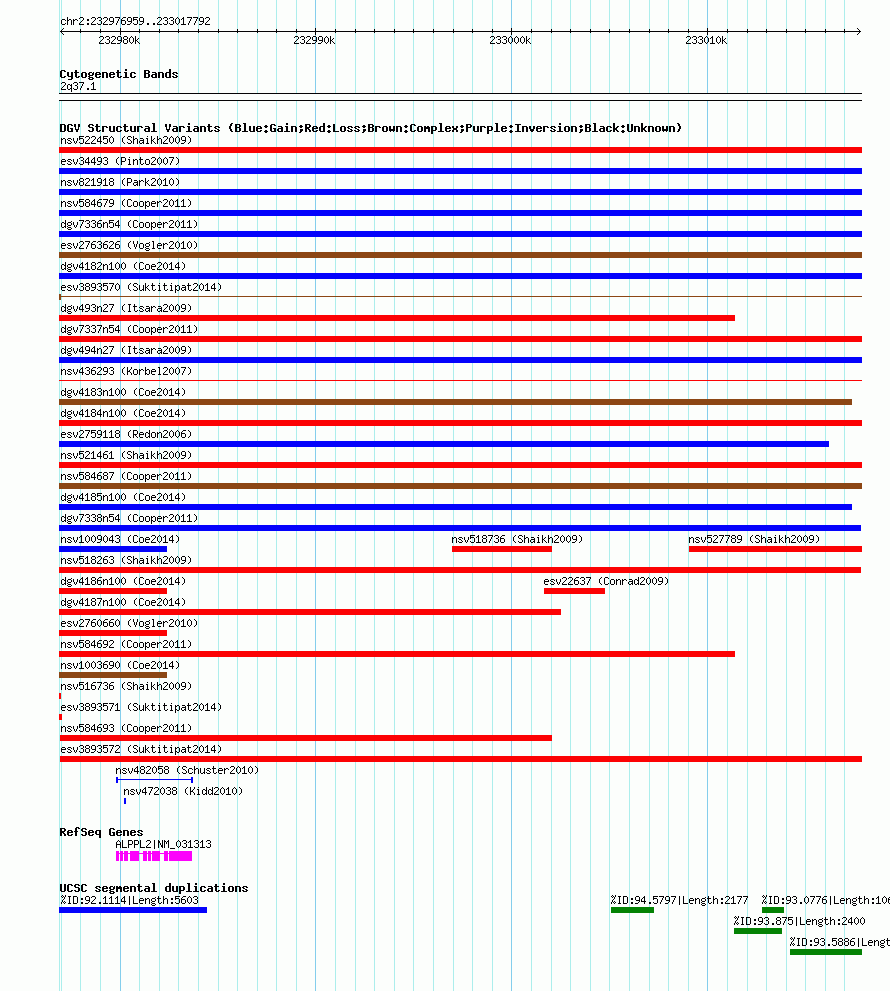Click nsv527789 (Shaikh2009) label
The height and width of the screenshot is (991, 890).
point(754,539)
